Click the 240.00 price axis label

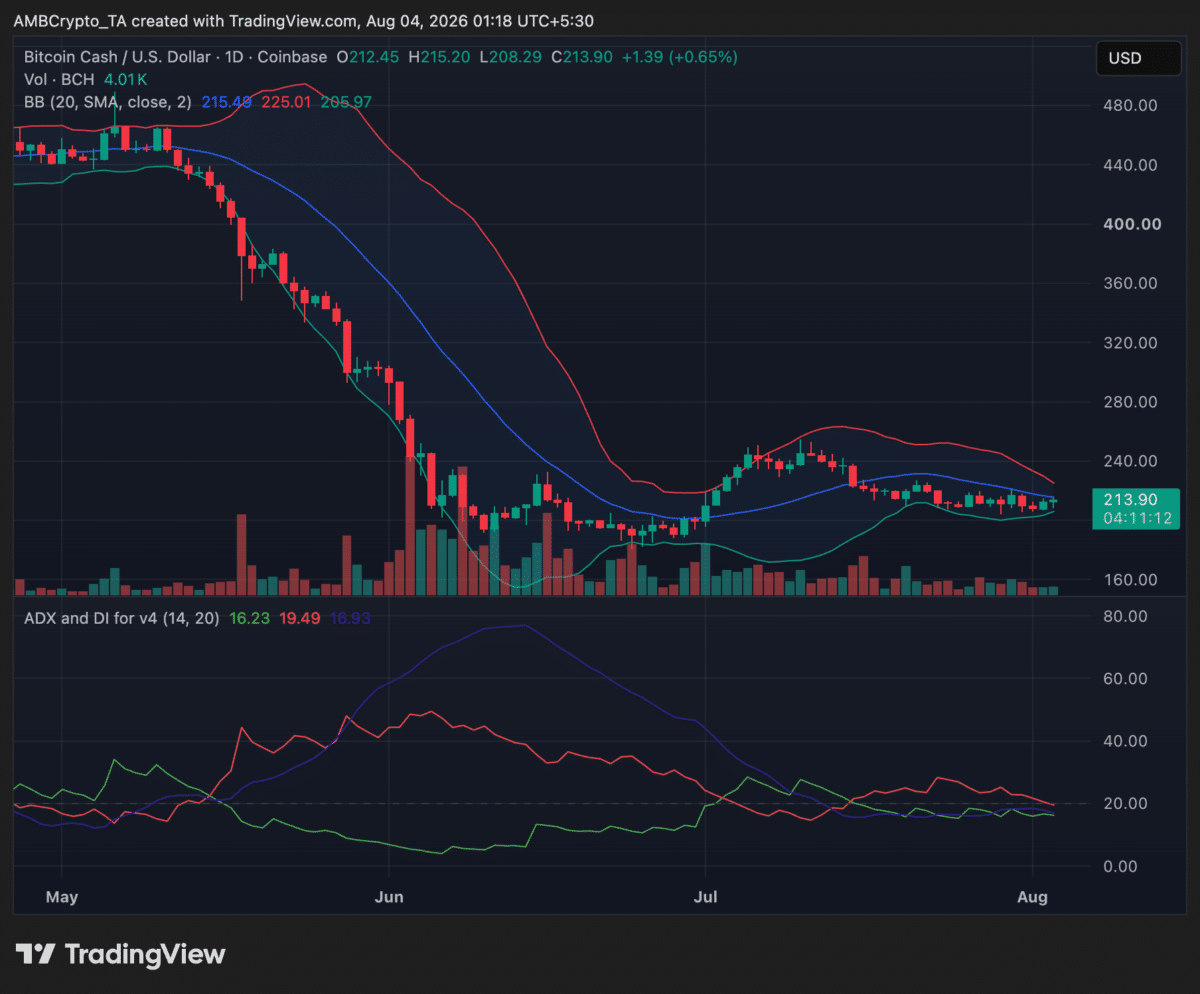pos(1131,461)
